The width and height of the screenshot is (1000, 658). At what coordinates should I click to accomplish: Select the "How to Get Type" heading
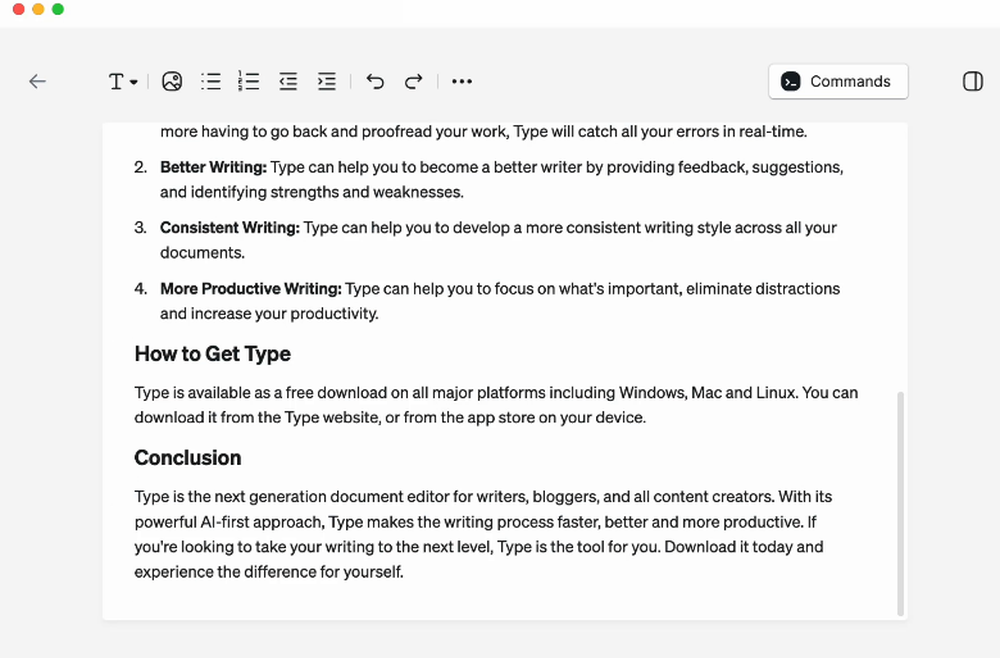coord(212,354)
